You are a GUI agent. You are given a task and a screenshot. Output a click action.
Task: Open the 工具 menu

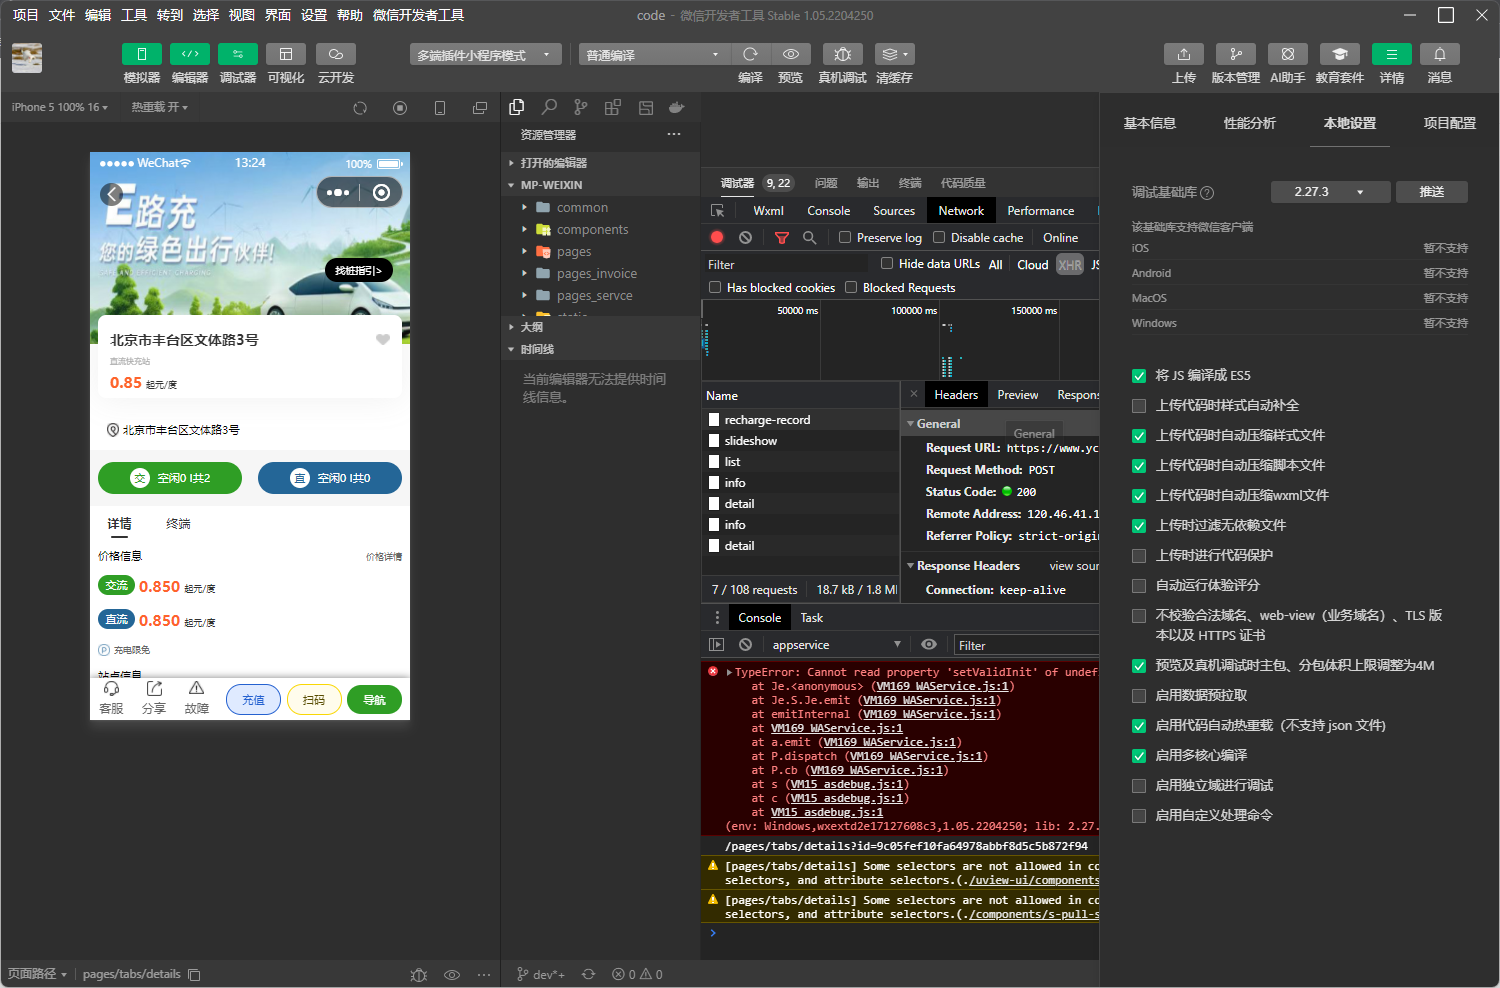(x=134, y=15)
